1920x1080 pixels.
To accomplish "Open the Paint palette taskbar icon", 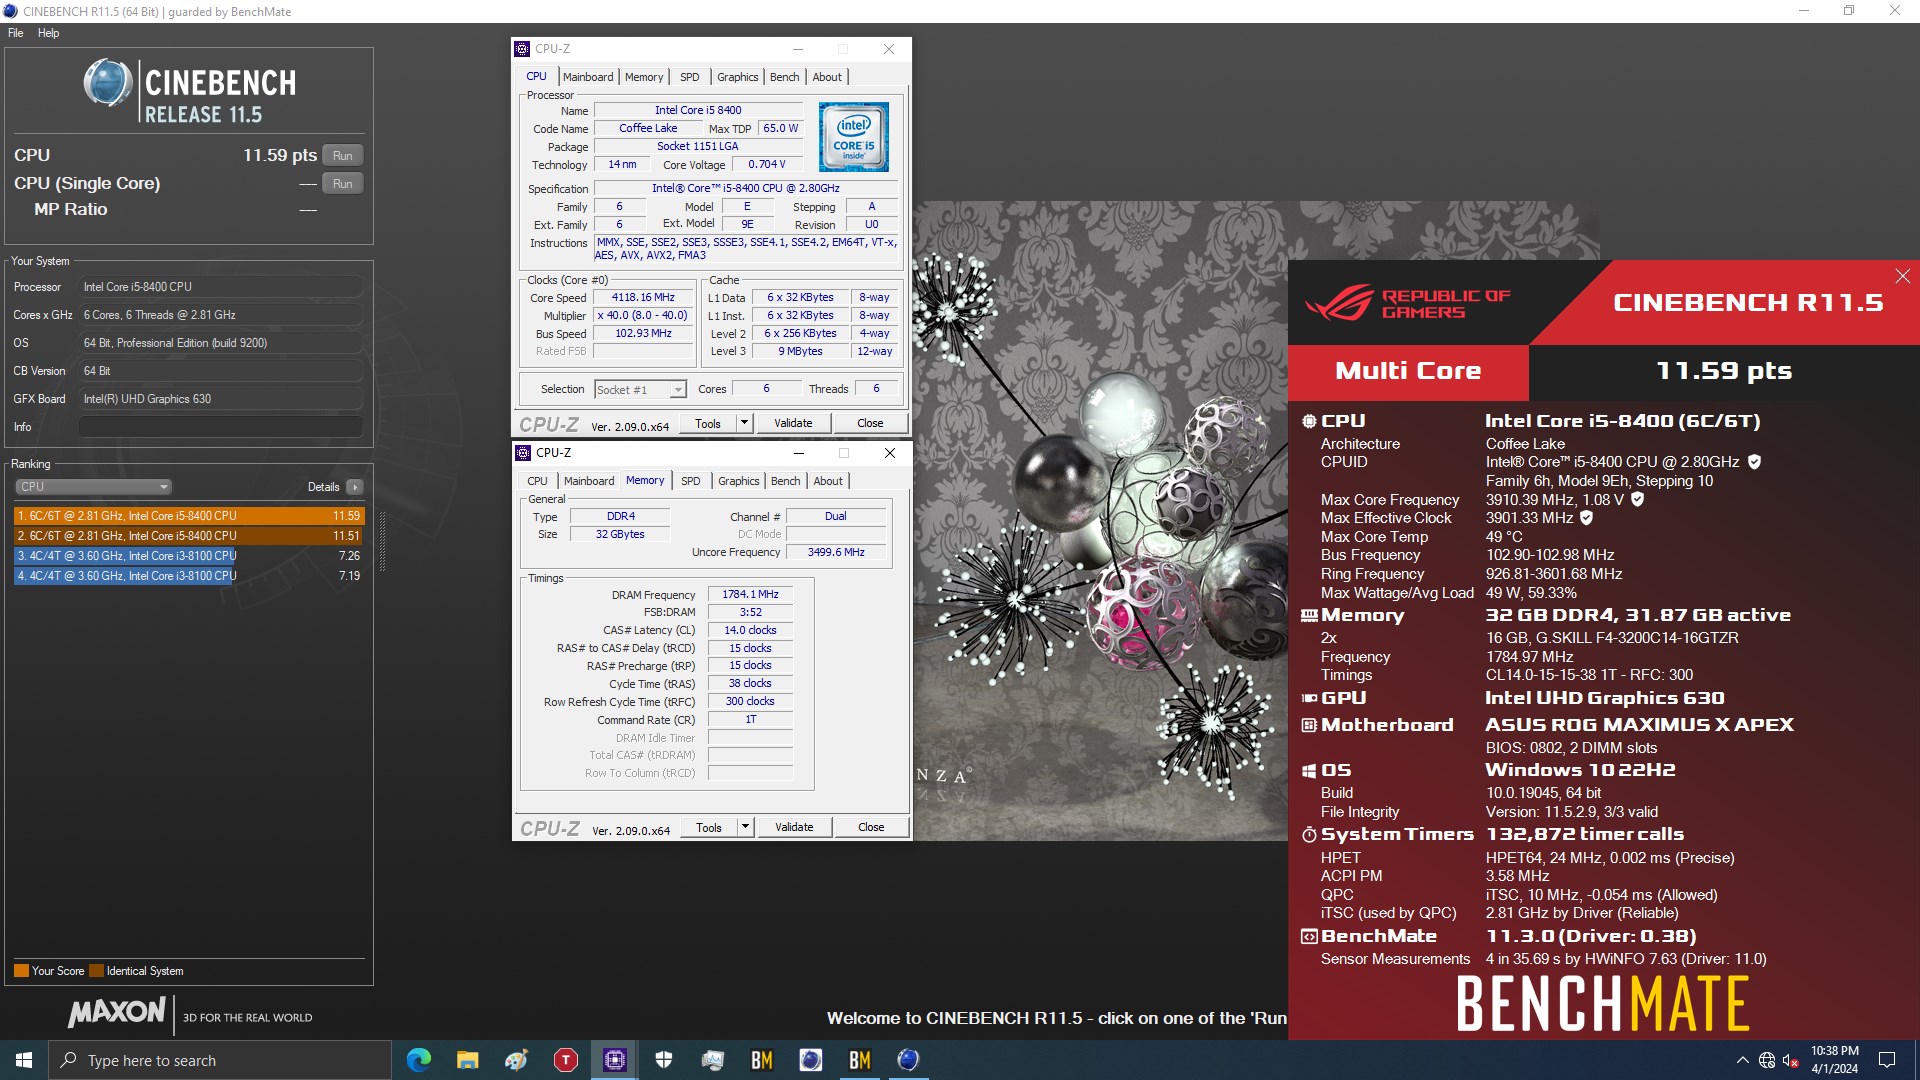I will pos(516,1060).
